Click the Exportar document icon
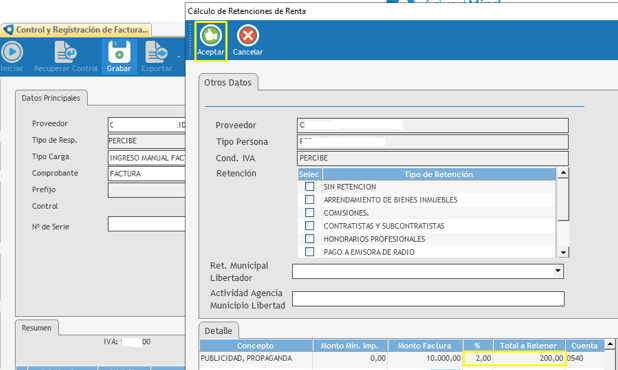 156,52
